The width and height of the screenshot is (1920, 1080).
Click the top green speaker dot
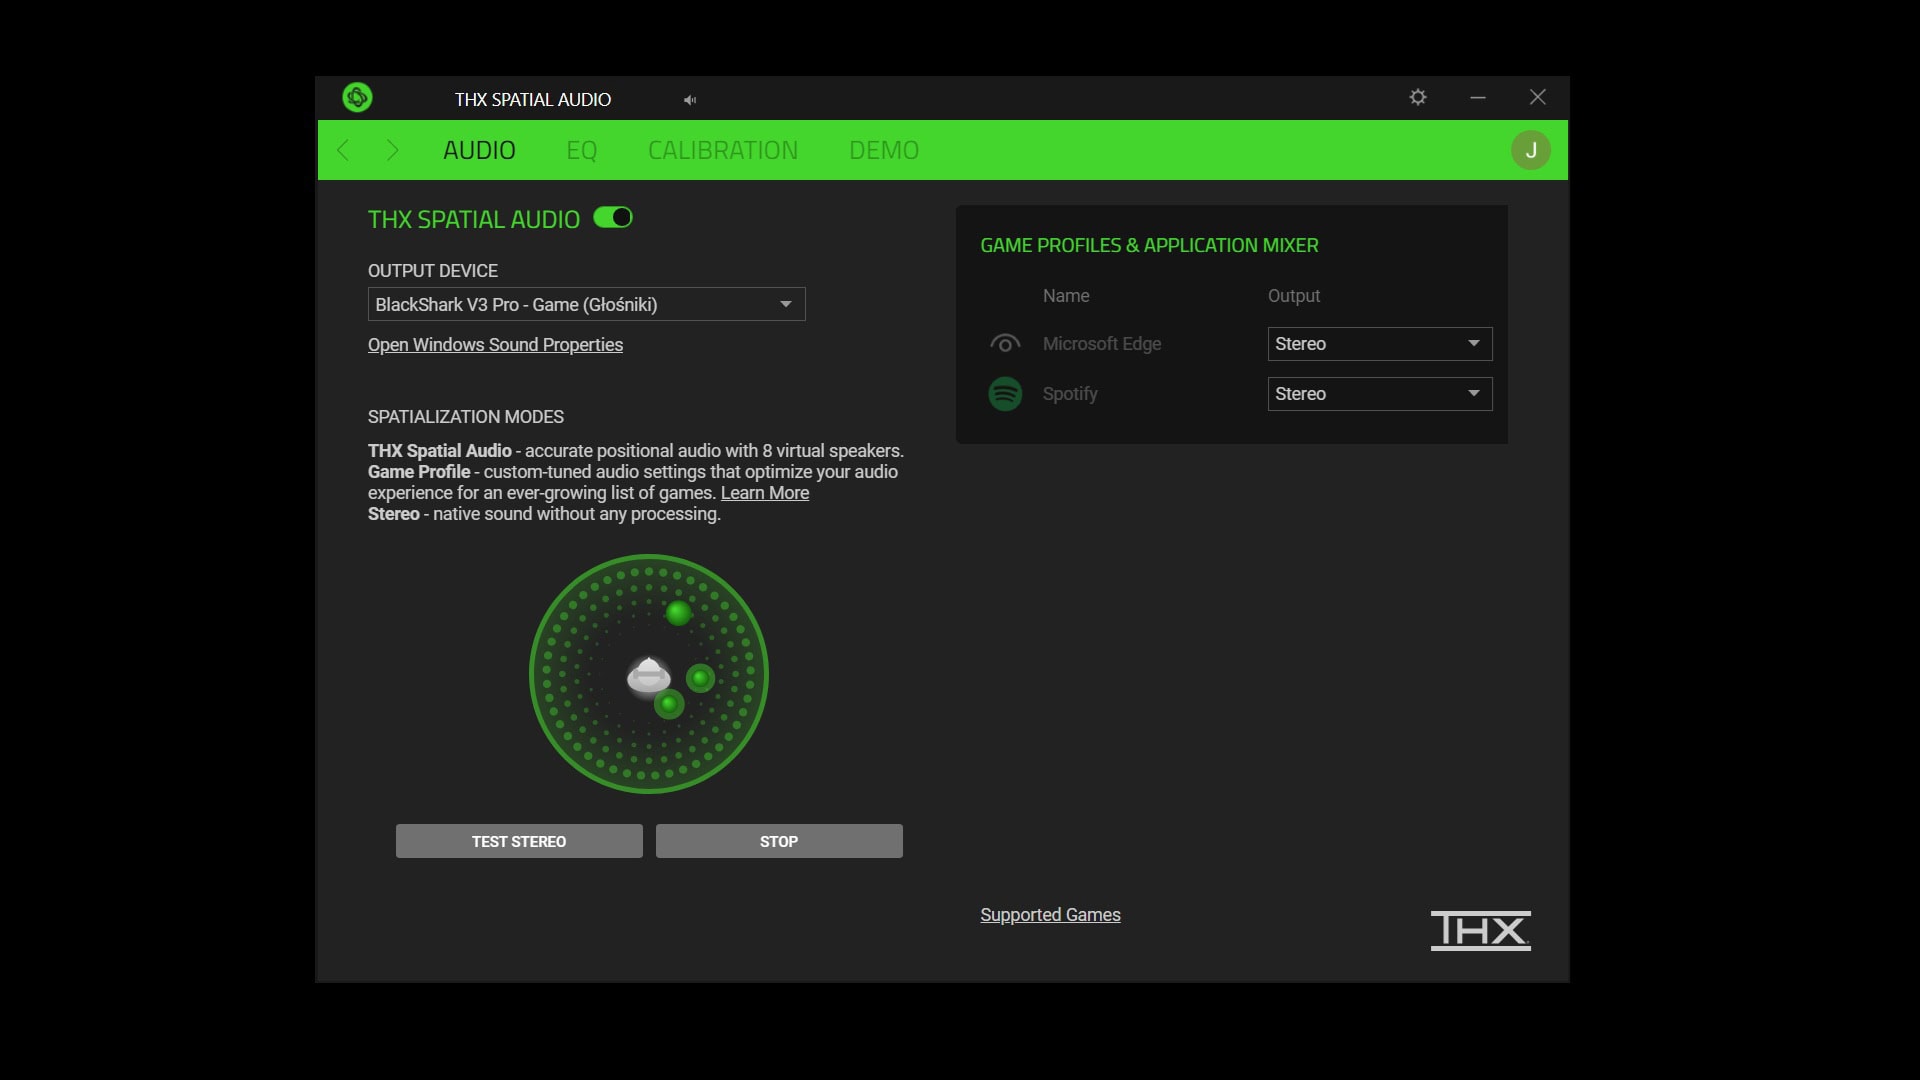click(x=678, y=613)
